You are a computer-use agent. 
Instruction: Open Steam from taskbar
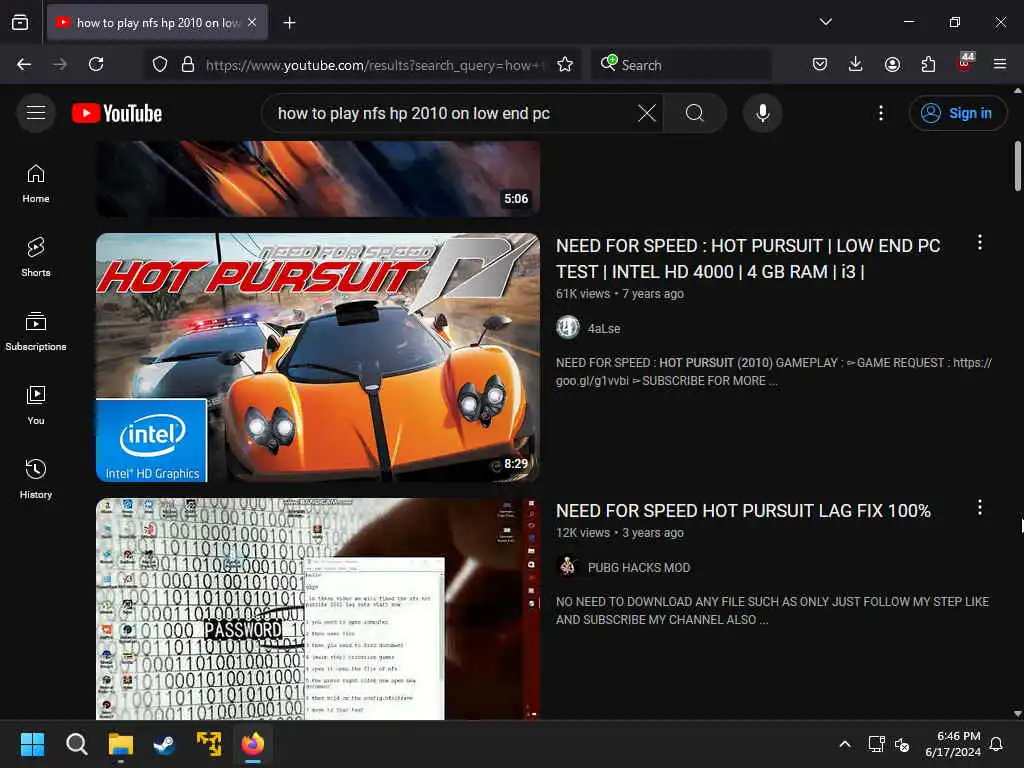click(x=164, y=744)
